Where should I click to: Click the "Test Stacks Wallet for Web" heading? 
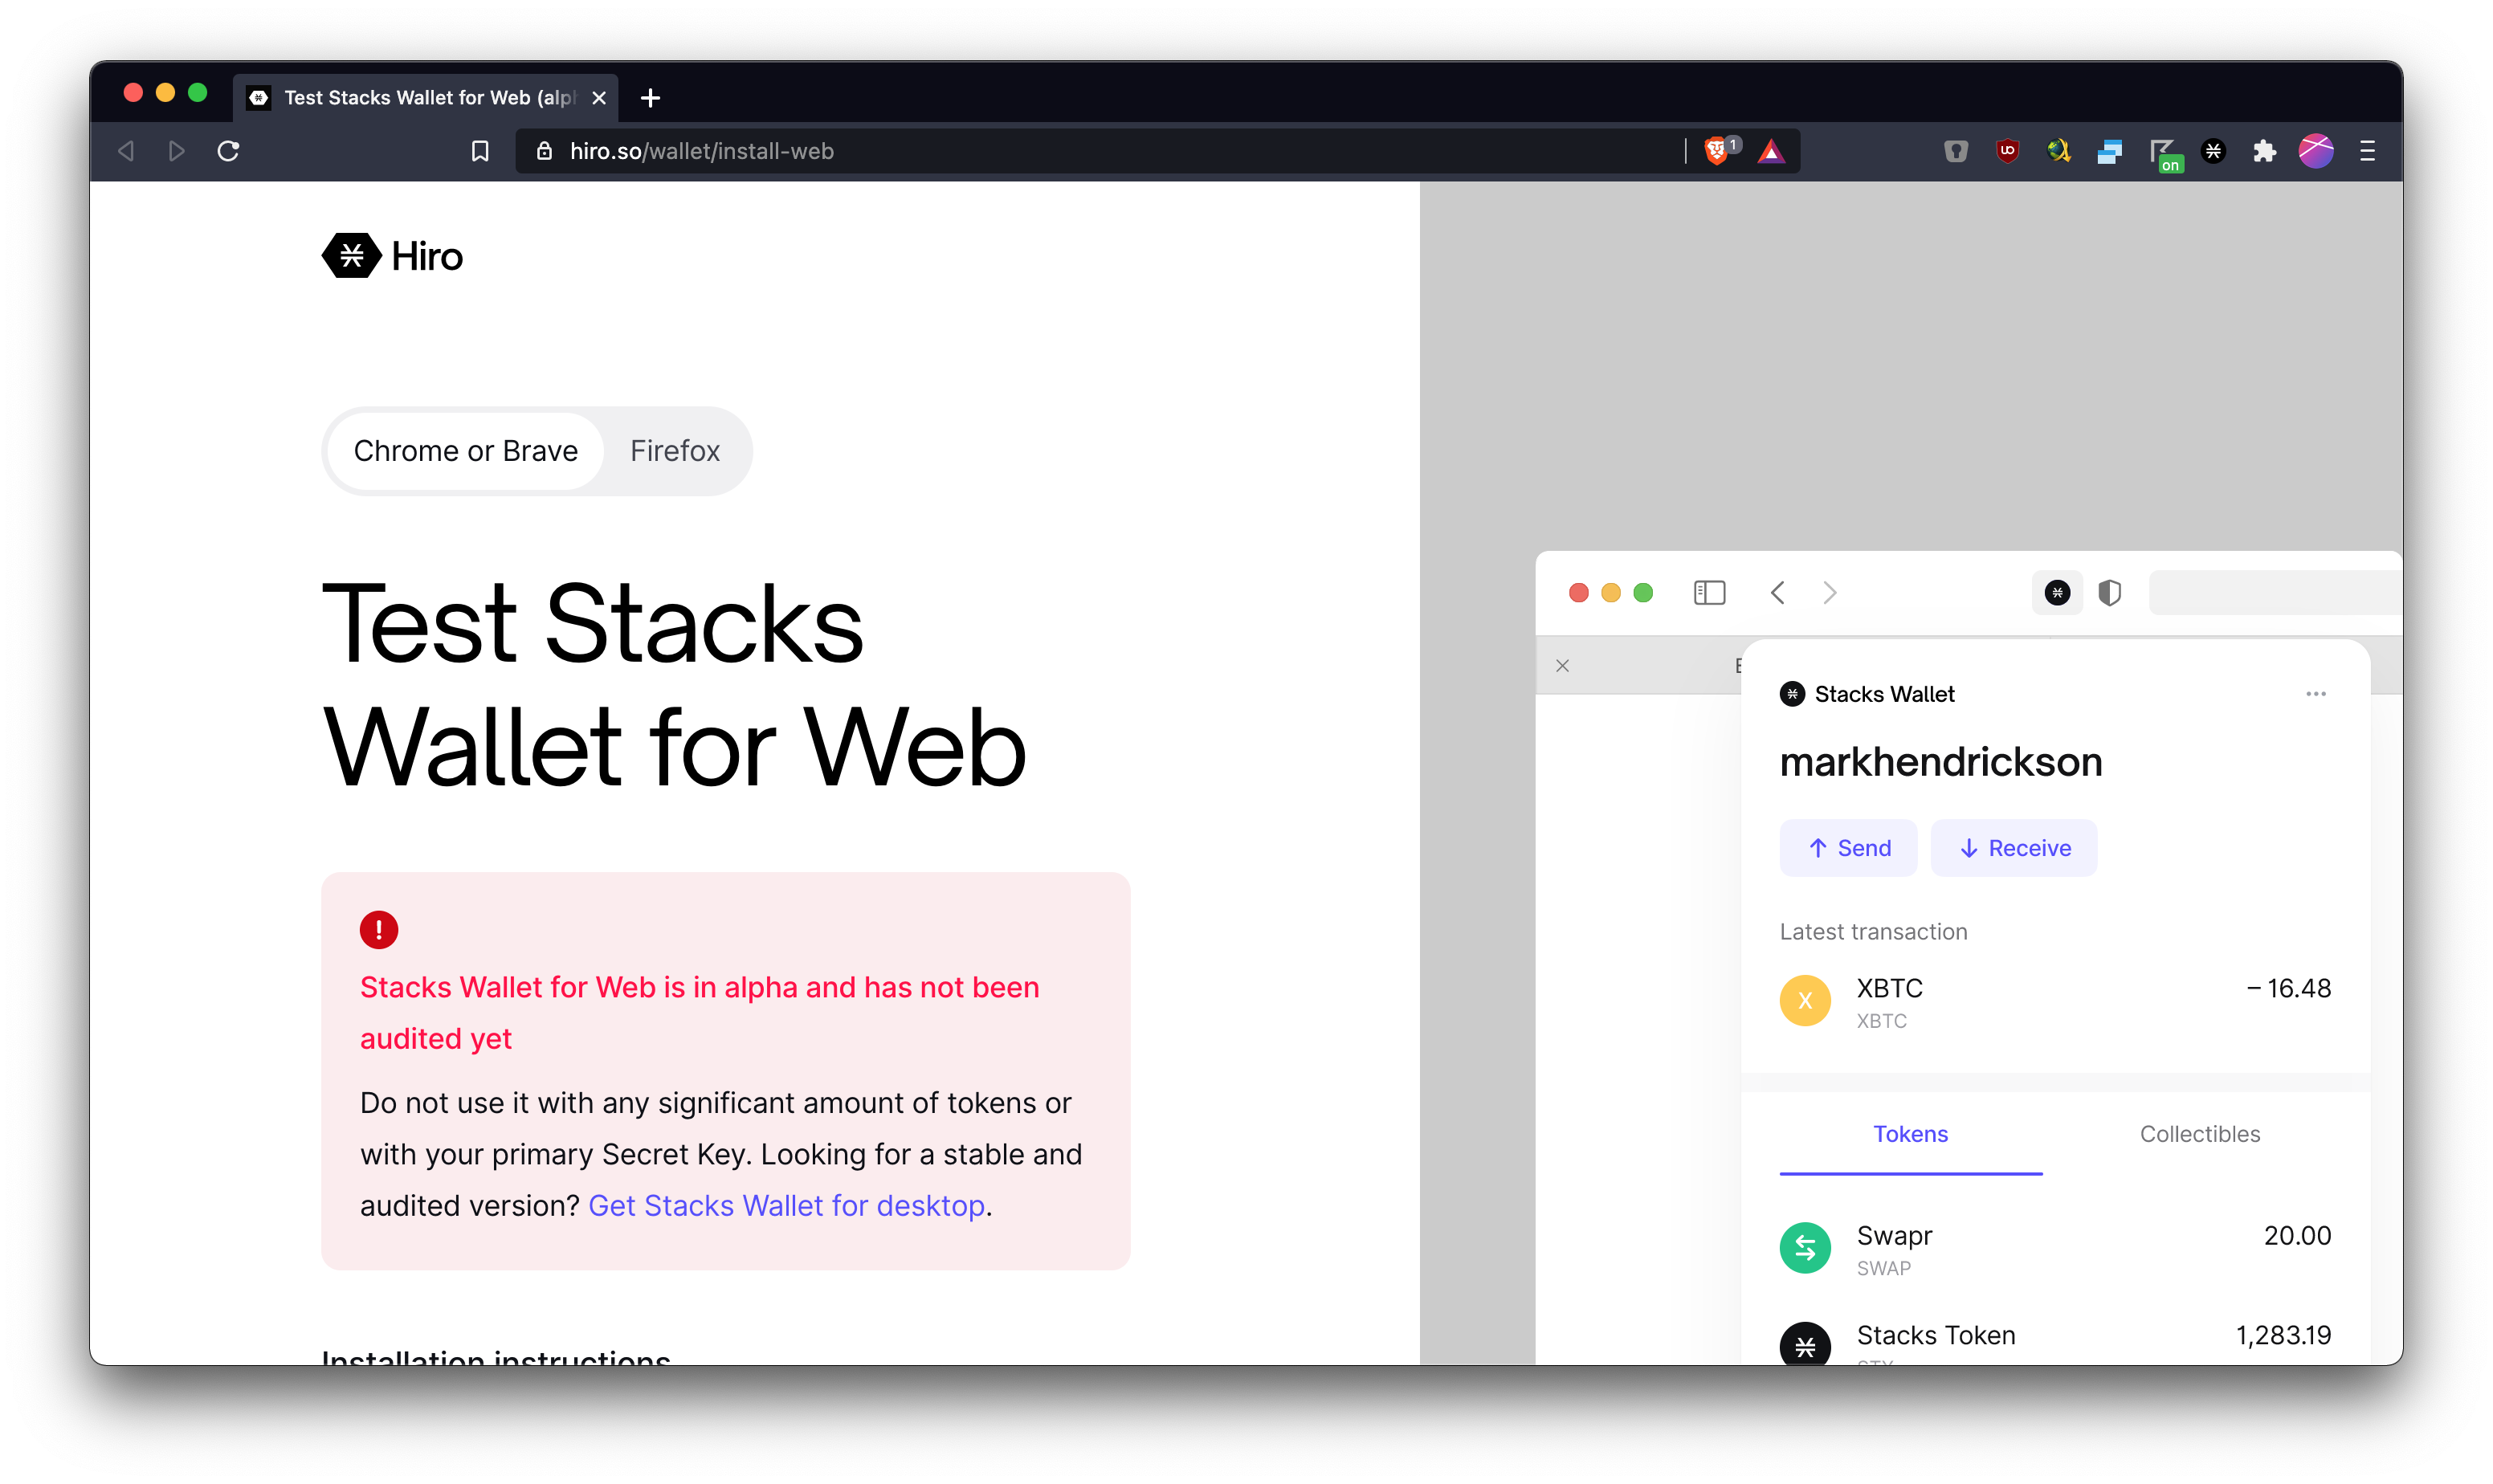tap(674, 685)
